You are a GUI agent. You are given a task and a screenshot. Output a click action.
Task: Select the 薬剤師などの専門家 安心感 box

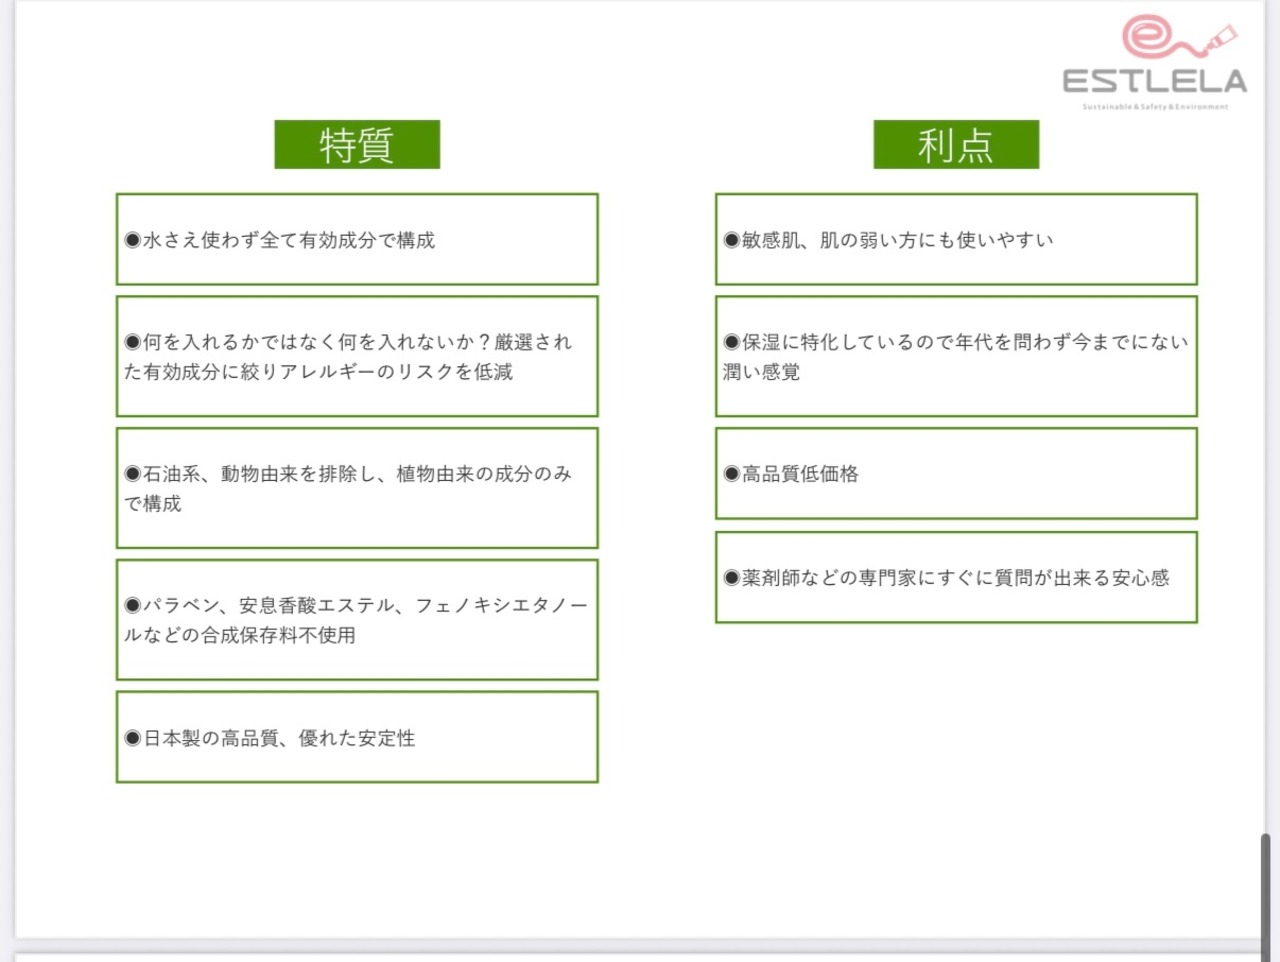(x=956, y=577)
